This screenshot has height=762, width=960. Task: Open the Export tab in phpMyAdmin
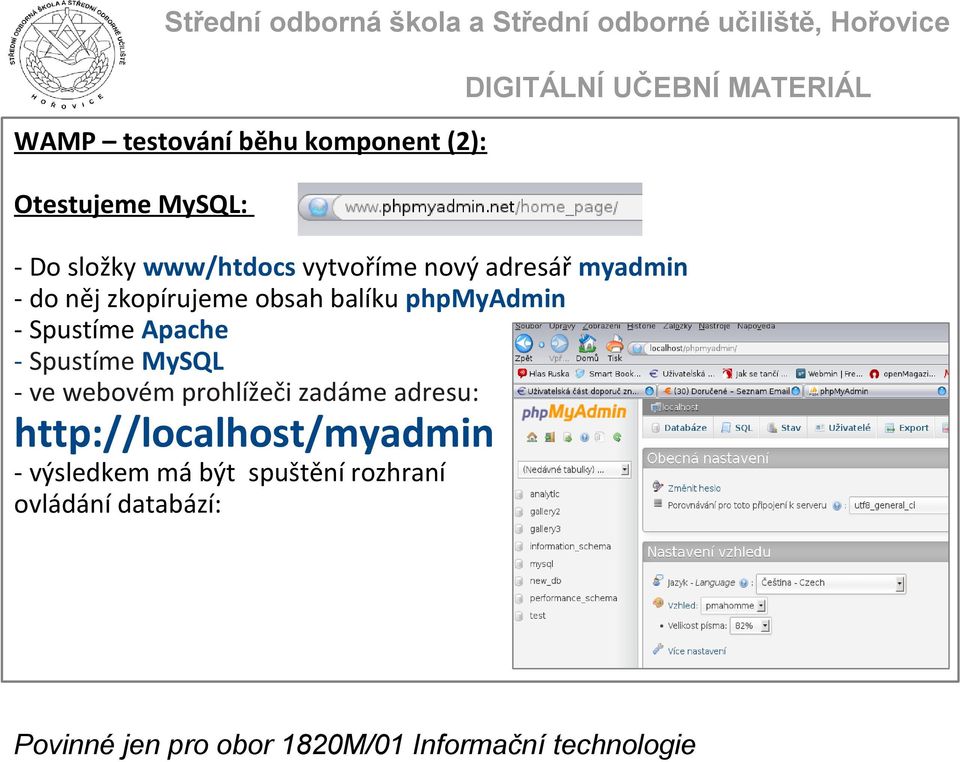pyautogui.click(x=907, y=428)
